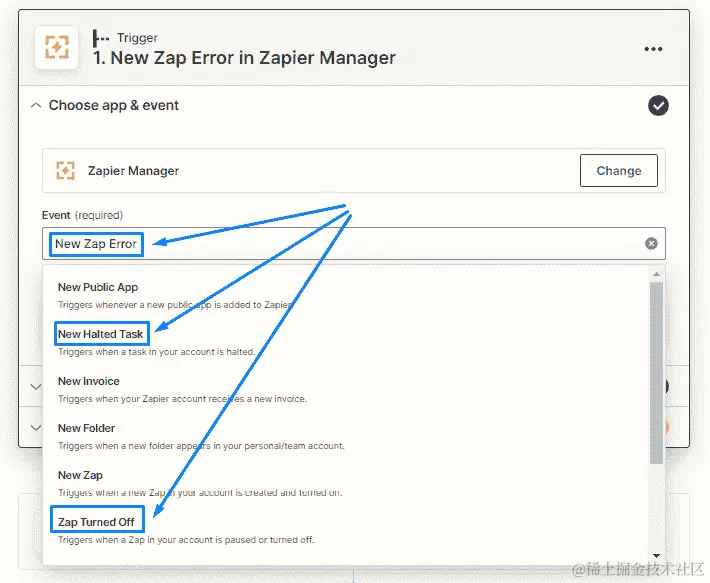710x583 pixels.
Task: Click the dropdown list scroll up arrow
Action: 656,274
